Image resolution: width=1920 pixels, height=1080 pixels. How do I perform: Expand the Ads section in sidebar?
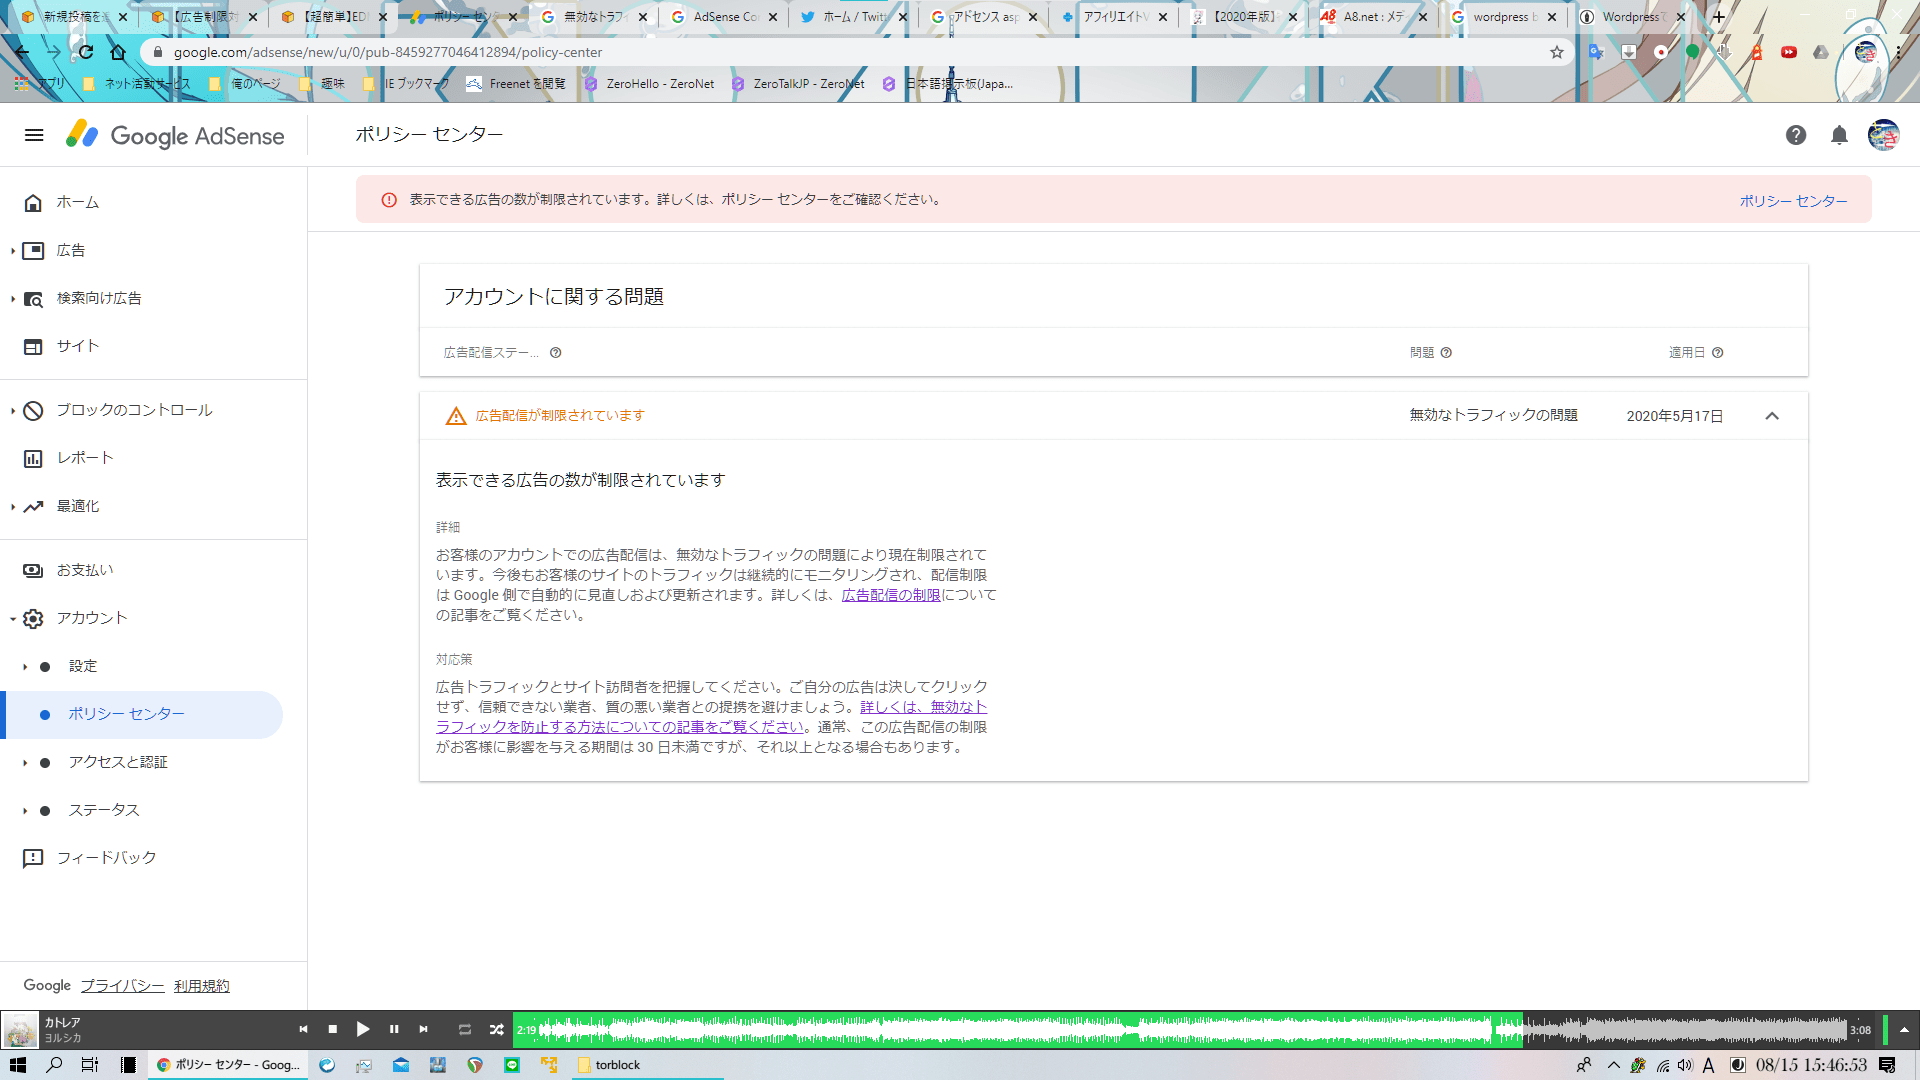coord(70,250)
